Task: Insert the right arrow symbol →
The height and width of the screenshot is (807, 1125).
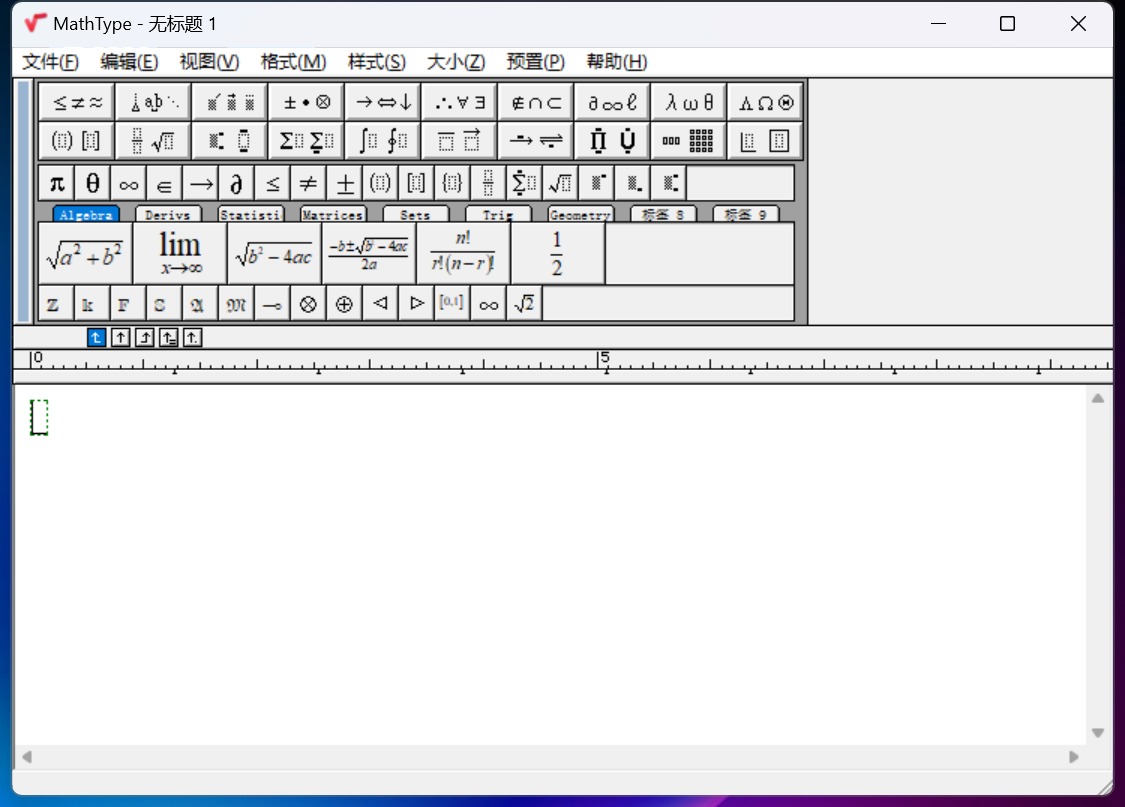Action: (200, 184)
